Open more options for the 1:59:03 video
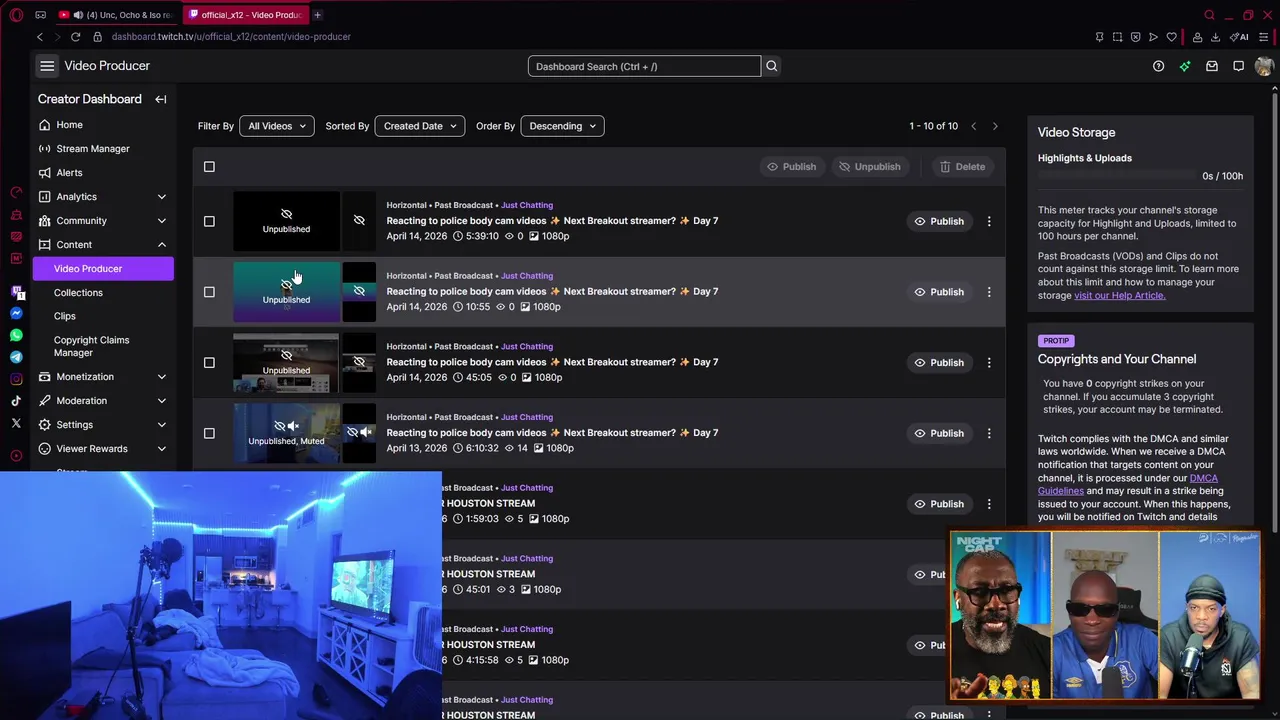Image resolution: width=1280 pixels, height=720 pixels. point(989,504)
